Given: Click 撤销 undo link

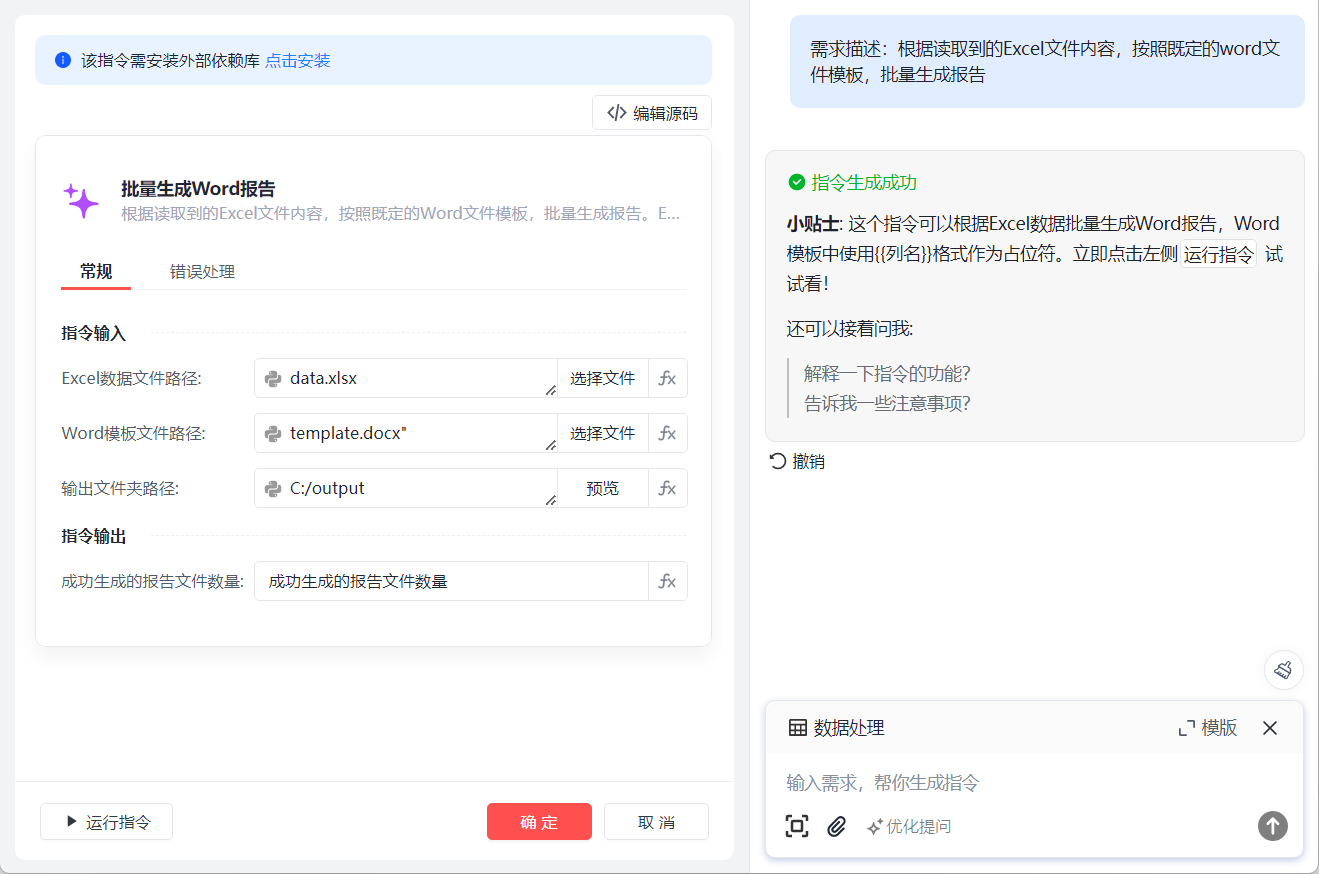Looking at the screenshot, I should tap(797, 461).
